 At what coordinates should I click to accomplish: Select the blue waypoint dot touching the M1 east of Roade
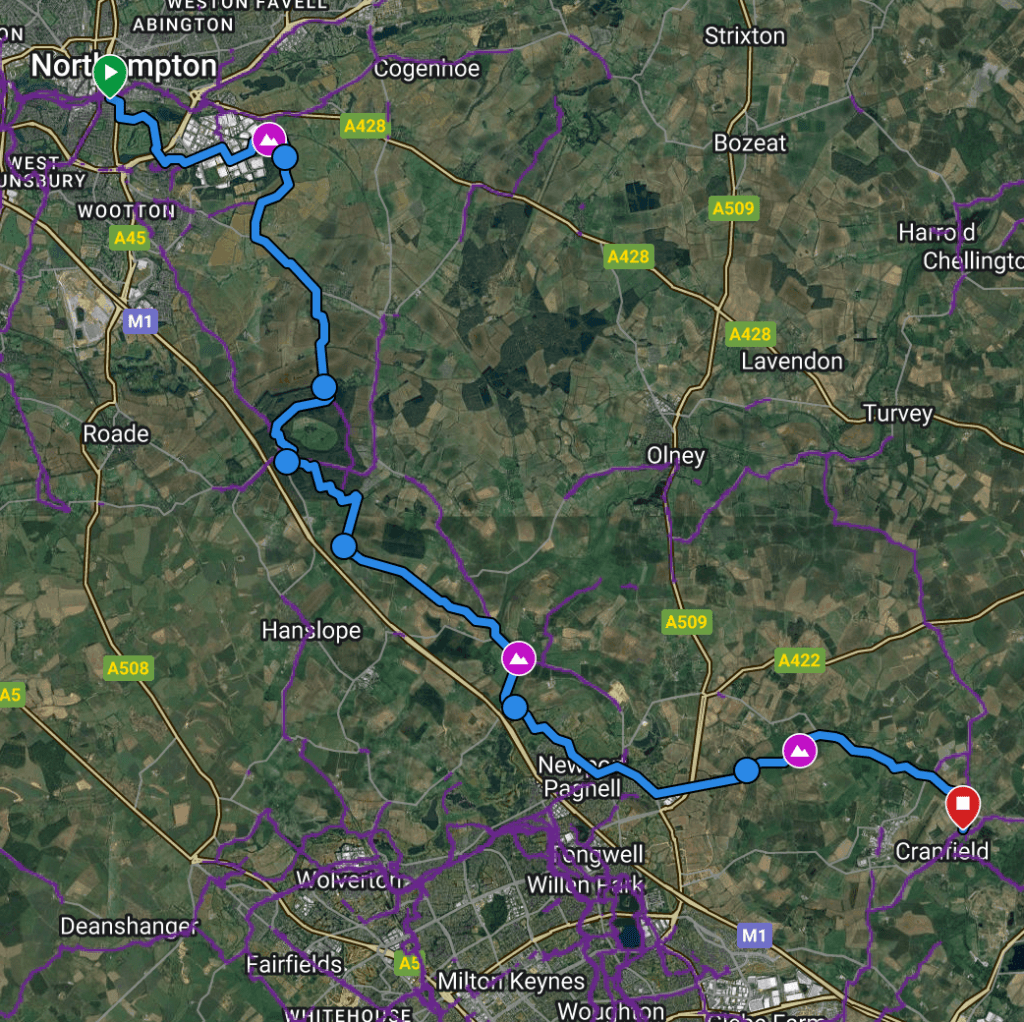point(287,462)
